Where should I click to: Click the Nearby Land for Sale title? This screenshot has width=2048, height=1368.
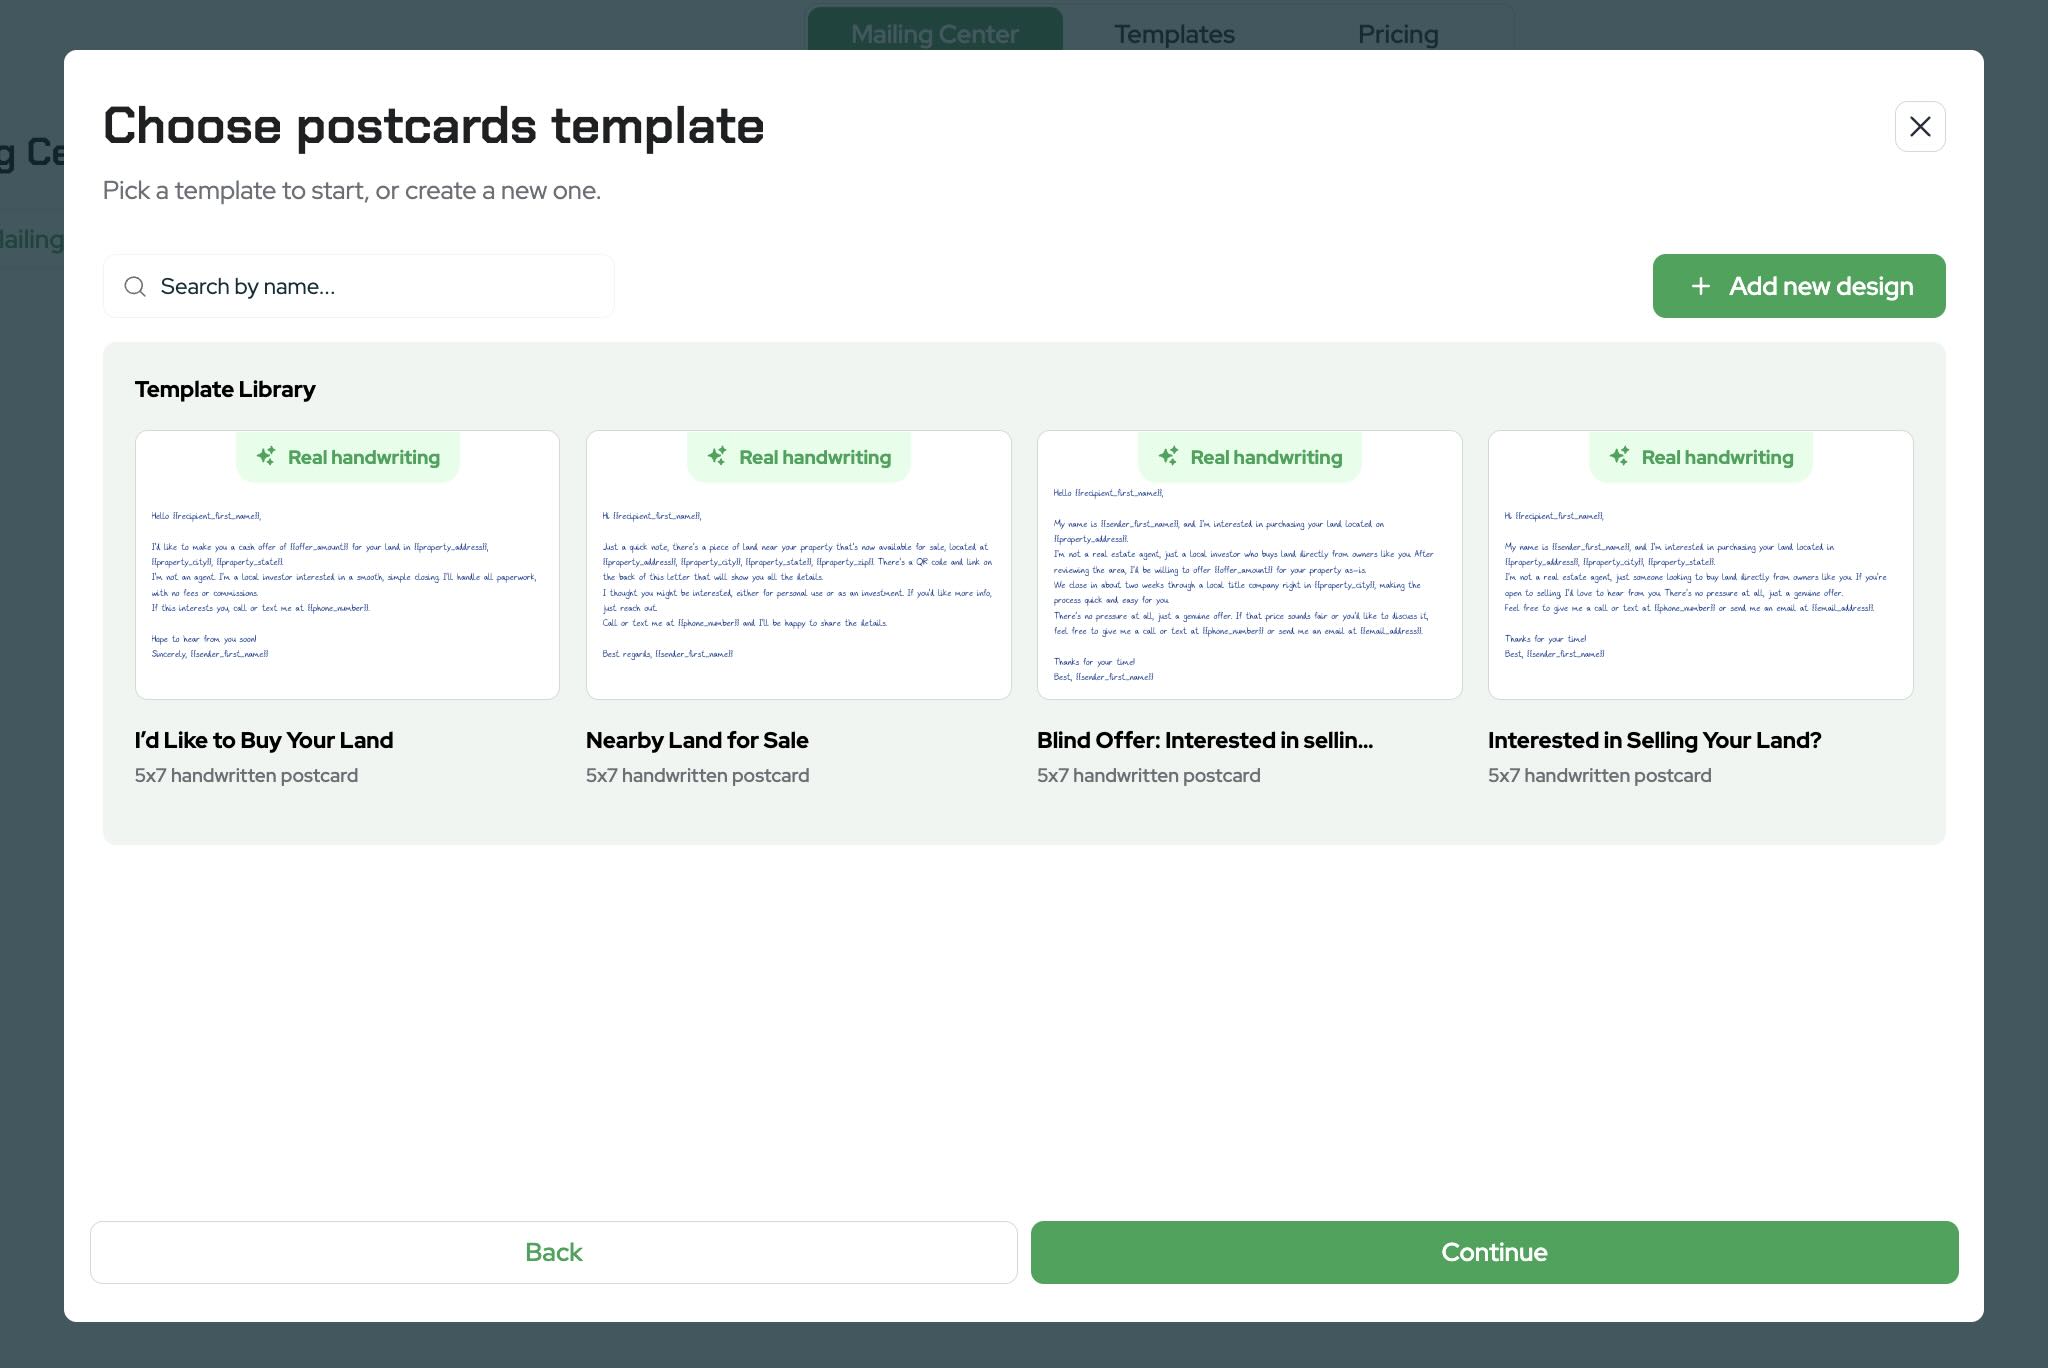pos(697,741)
